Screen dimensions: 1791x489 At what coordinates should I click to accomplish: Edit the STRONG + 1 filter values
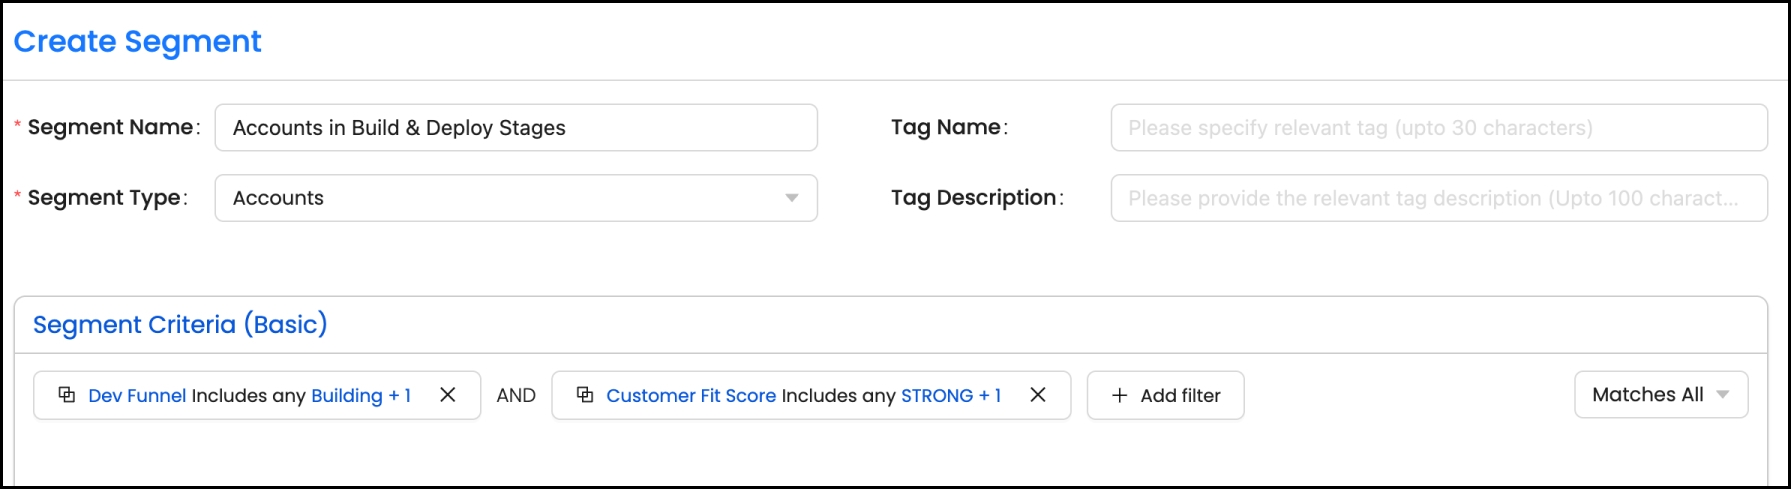click(x=950, y=396)
